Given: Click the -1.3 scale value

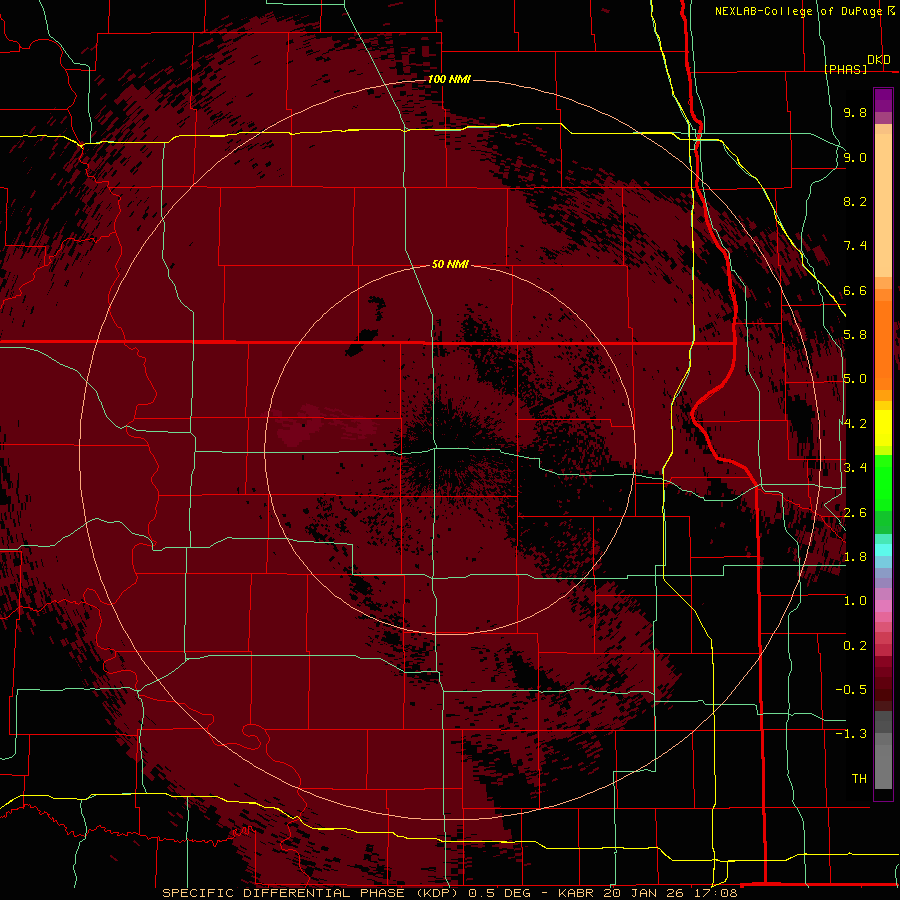Looking at the screenshot, I should coord(851,734).
